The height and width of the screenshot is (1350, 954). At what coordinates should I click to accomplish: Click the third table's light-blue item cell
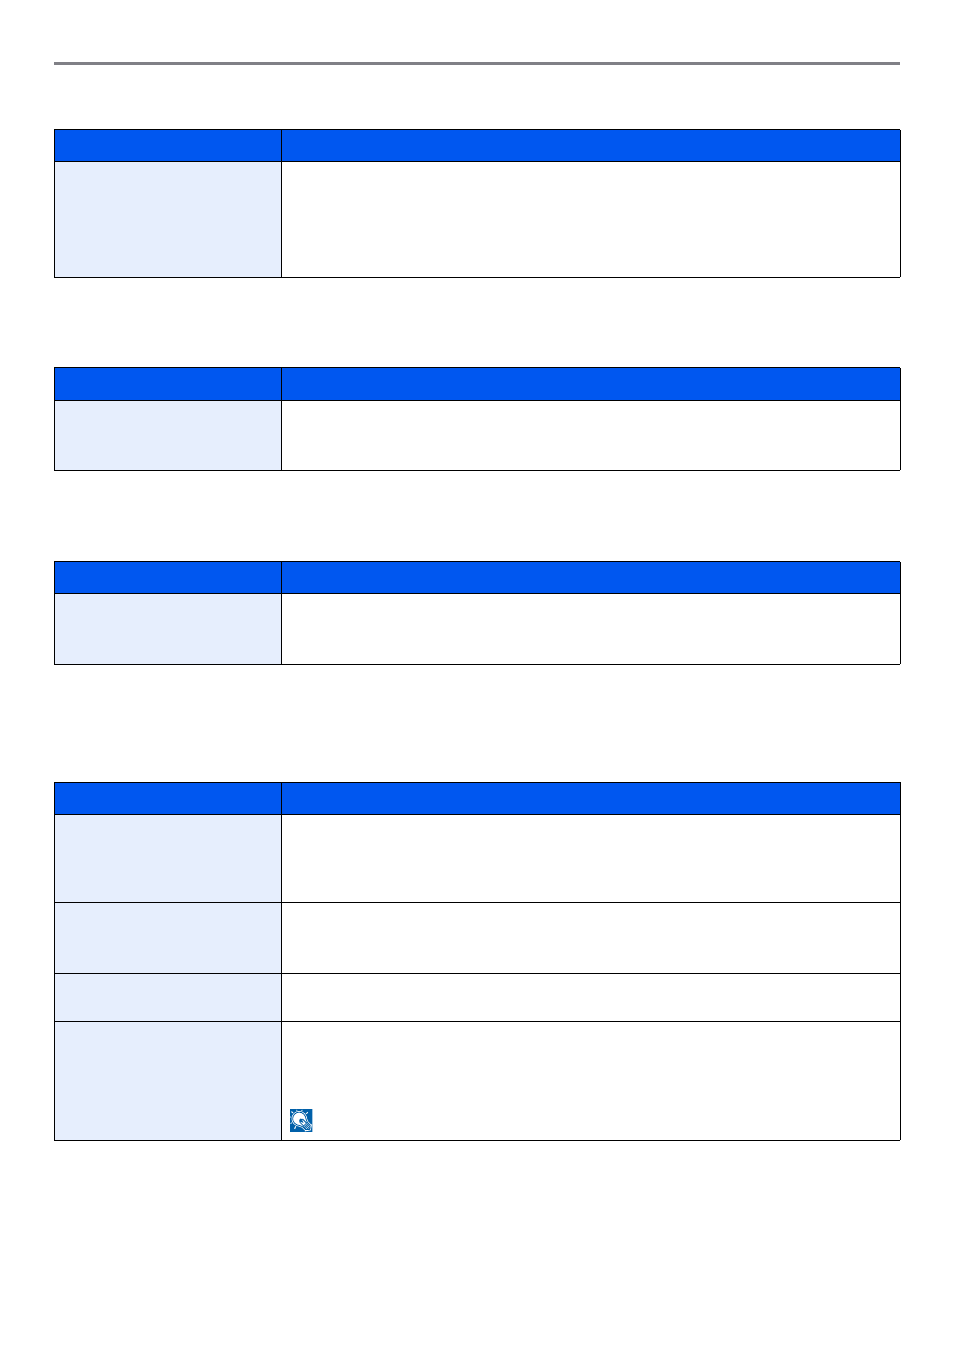coord(168,629)
